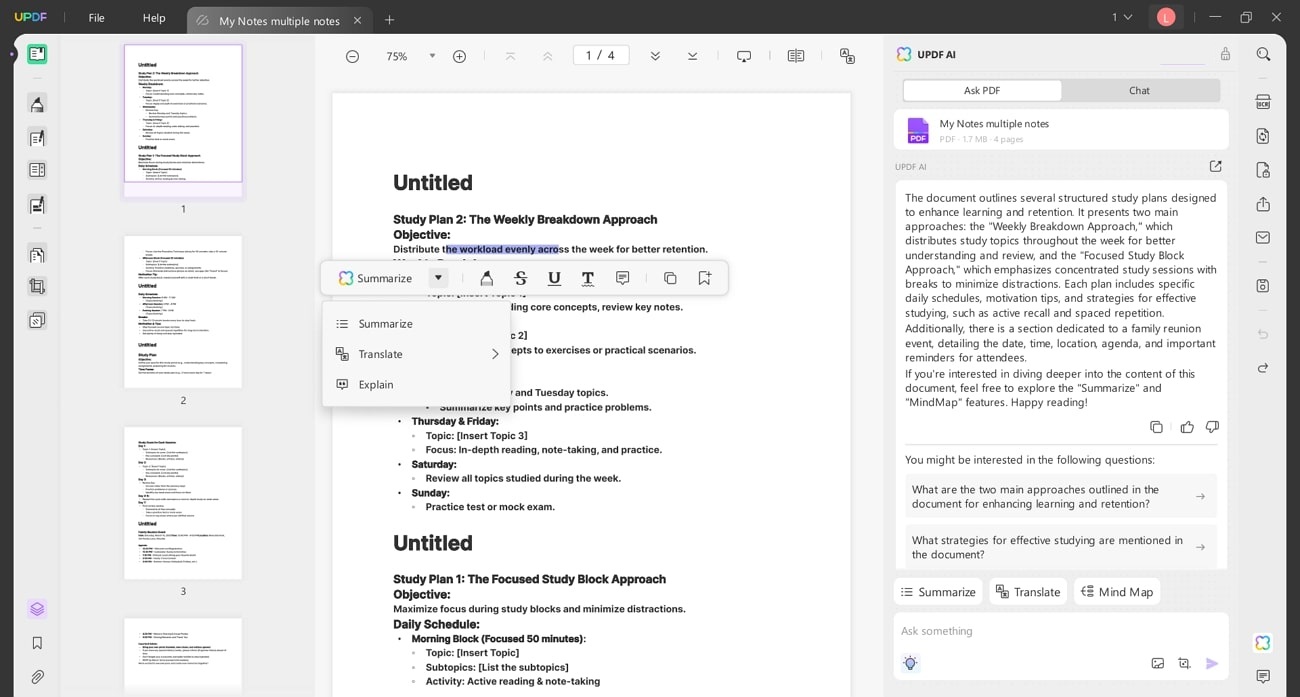The image size is (1300, 697).
Task: Choose Explain from the AI dropdown menu
Action: click(376, 384)
